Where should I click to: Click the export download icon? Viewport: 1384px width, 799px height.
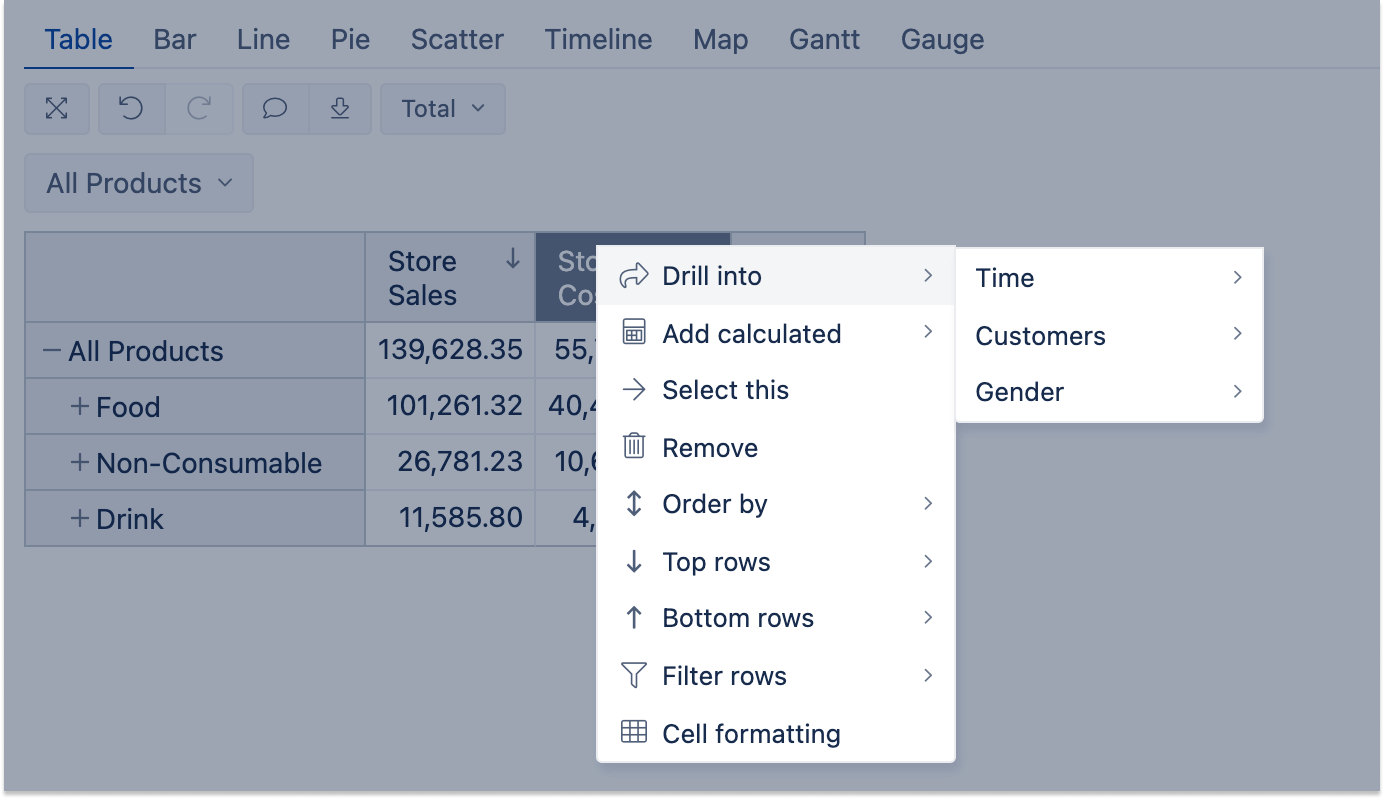340,109
